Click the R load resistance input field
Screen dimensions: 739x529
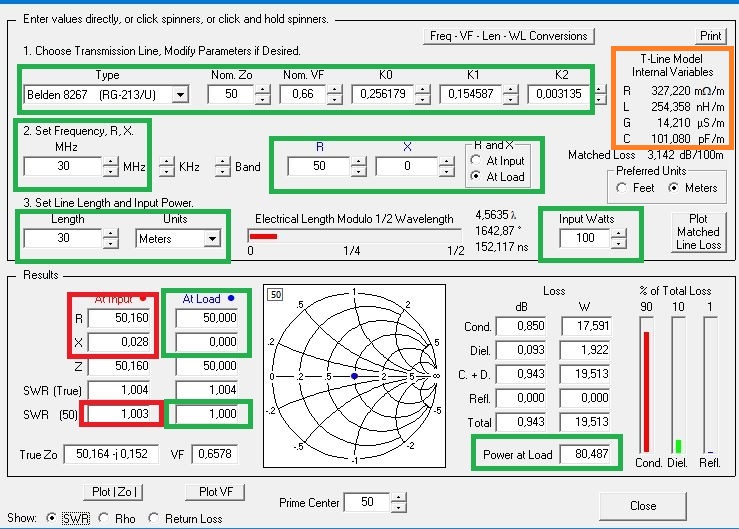[x=319, y=166]
